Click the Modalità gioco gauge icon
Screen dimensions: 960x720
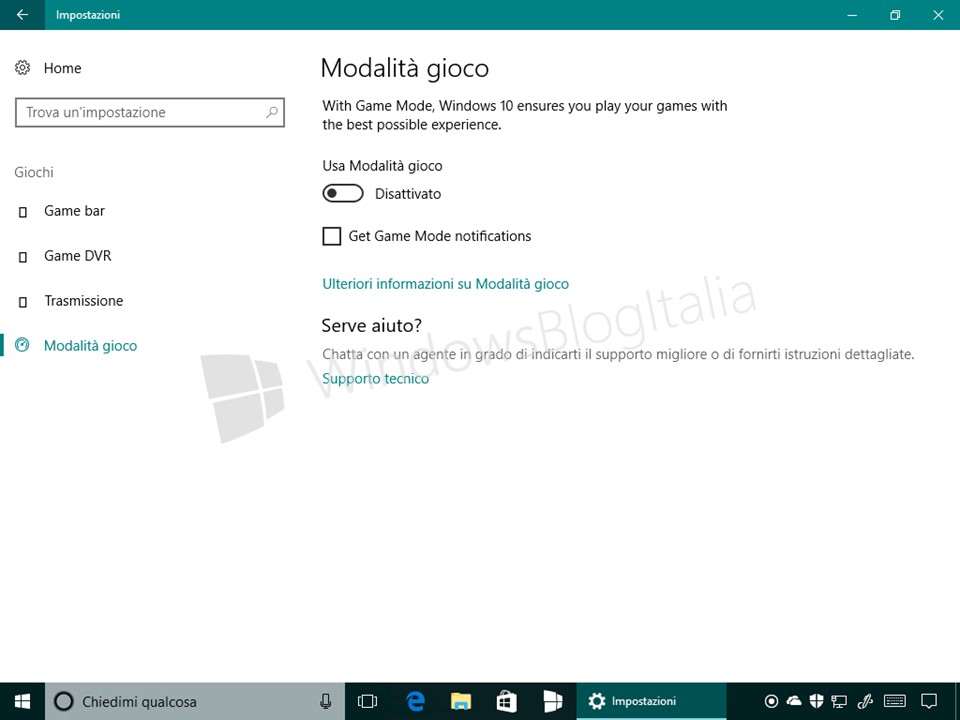[x=22, y=345]
